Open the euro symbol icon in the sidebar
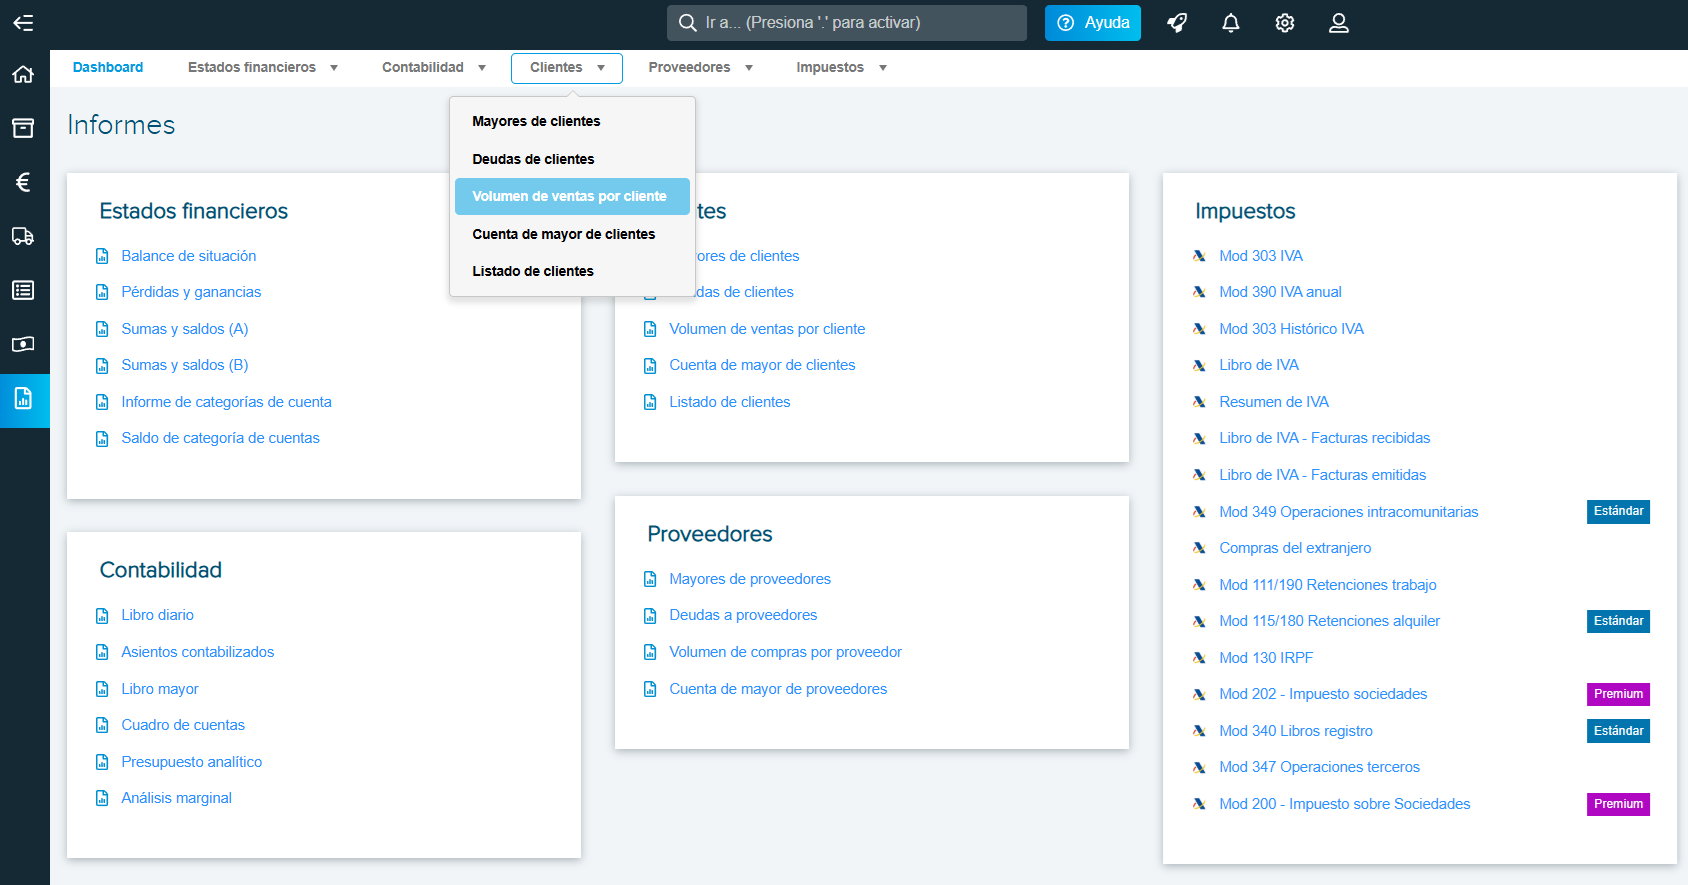Image resolution: width=1688 pixels, height=885 pixels. [x=23, y=182]
